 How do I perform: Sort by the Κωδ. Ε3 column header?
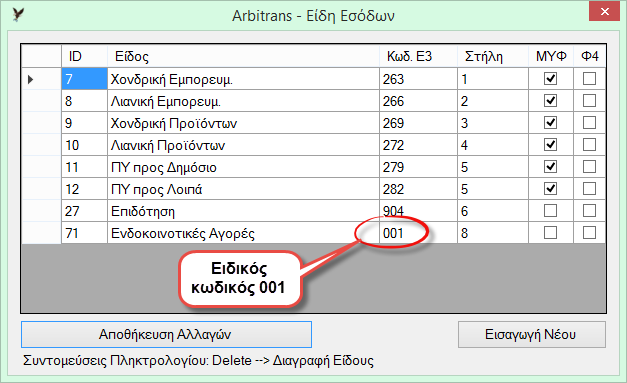[x=418, y=56]
